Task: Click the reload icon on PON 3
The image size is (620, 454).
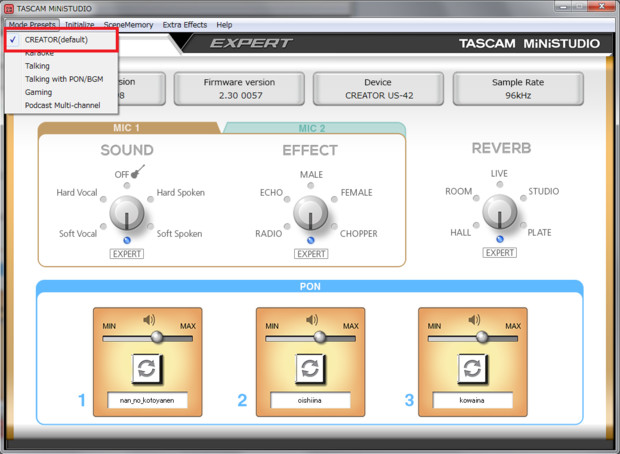Action: 472,369
